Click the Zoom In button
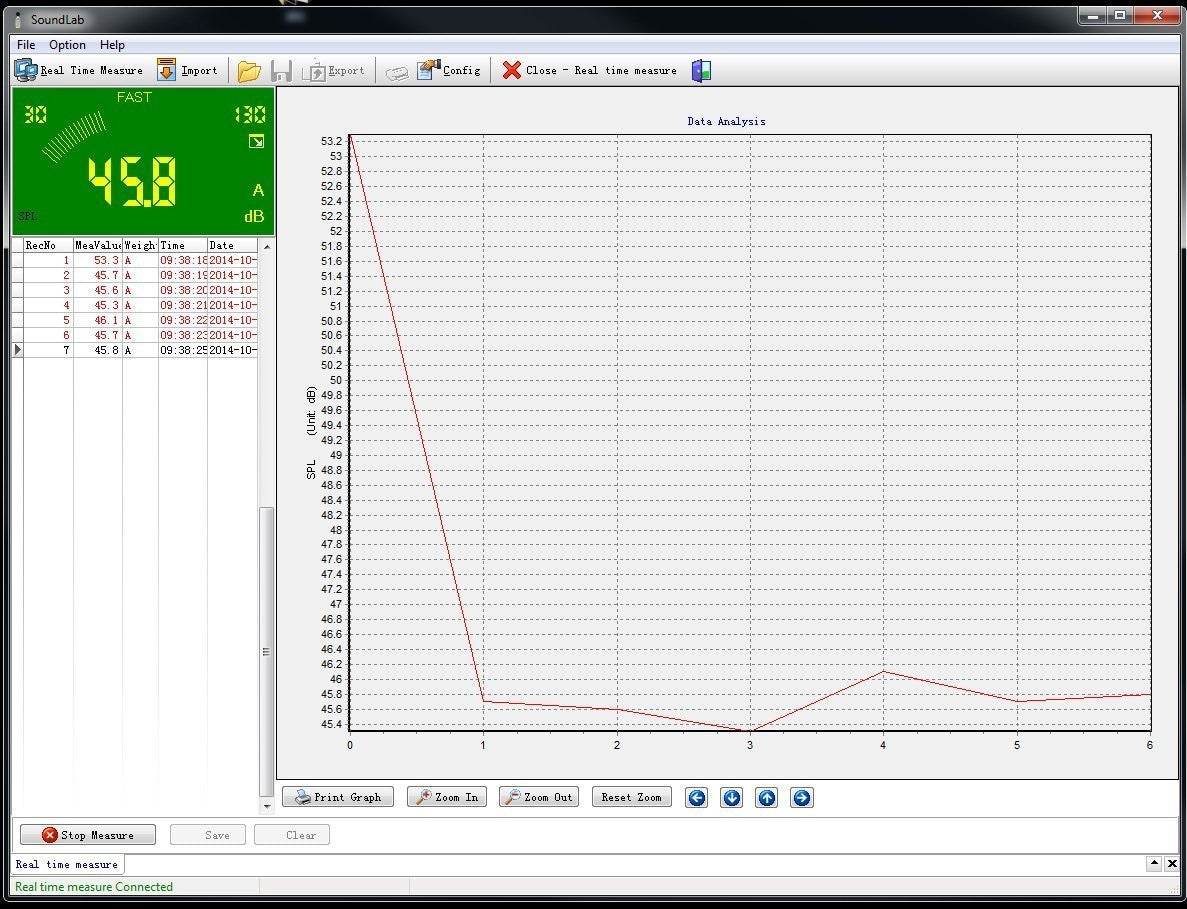The width and height of the screenshot is (1187, 909). point(448,797)
